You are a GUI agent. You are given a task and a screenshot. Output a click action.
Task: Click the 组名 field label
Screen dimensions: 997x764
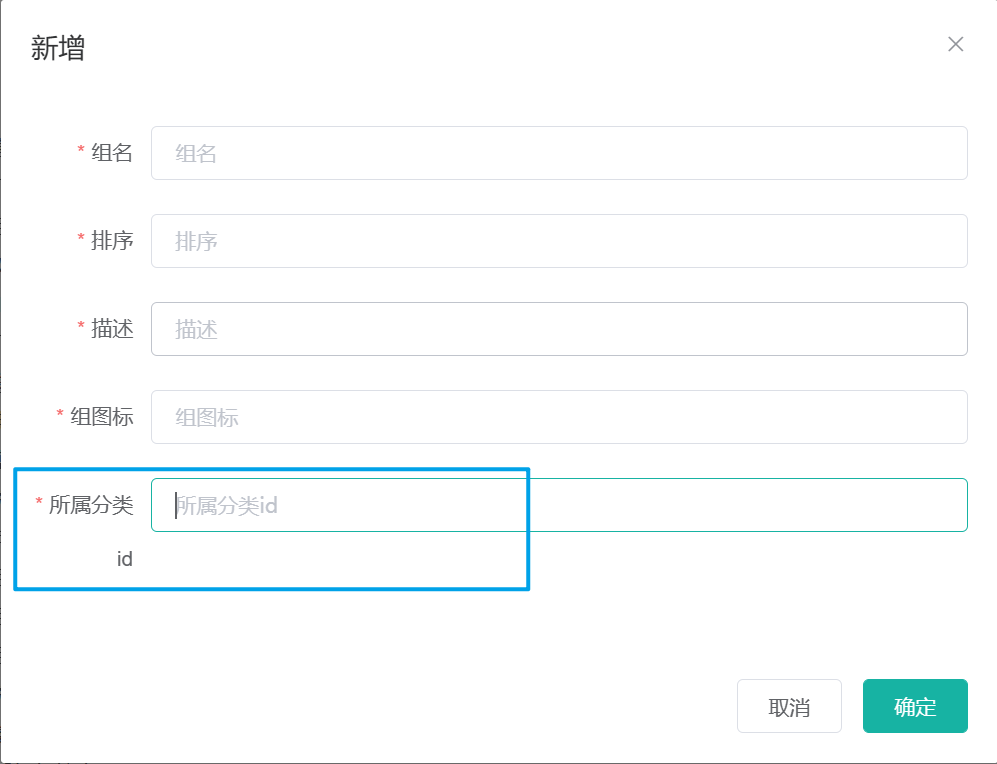(x=112, y=153)
